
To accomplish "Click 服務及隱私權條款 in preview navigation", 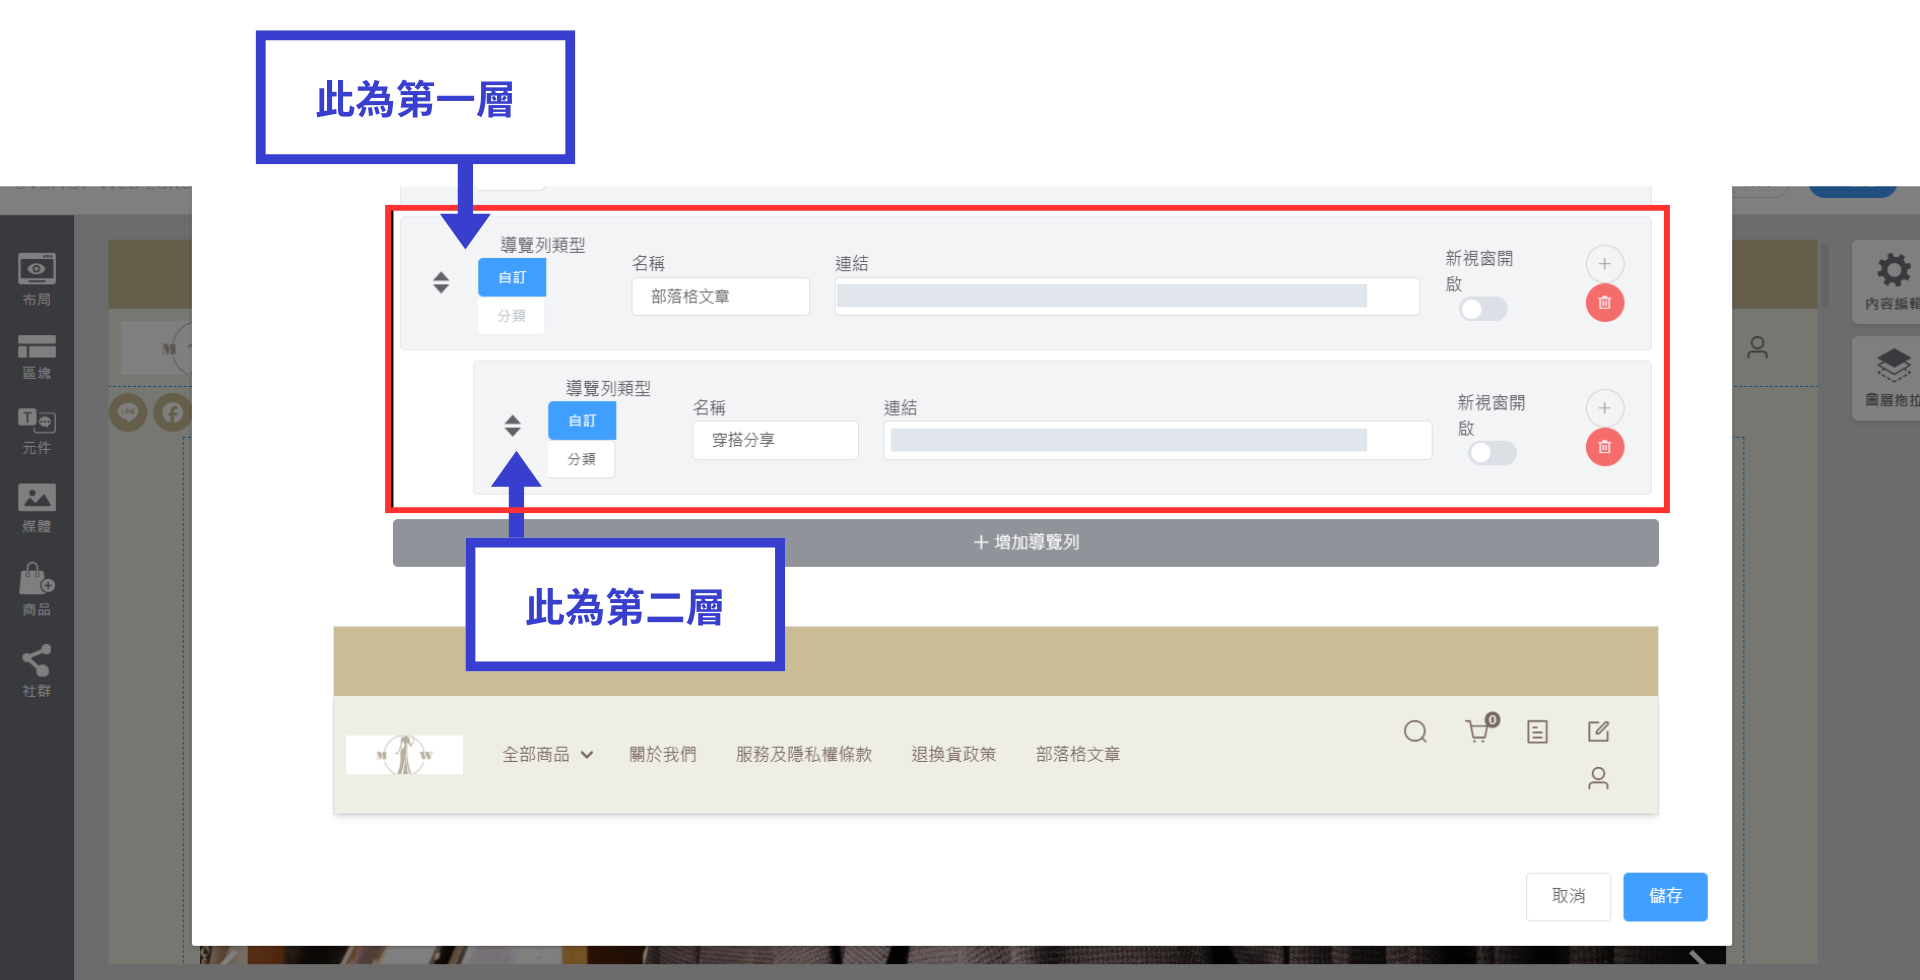I will tap(804, 755).
